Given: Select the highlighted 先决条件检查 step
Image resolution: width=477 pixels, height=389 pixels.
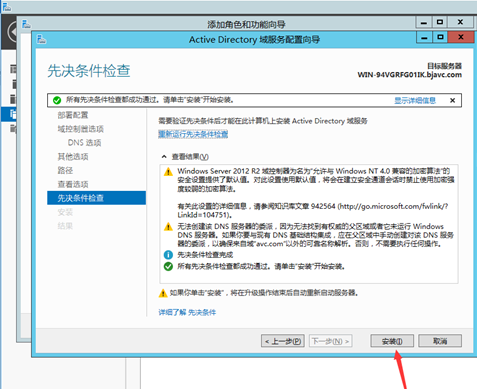Looking at the screenshot, I should coord(96,198).
